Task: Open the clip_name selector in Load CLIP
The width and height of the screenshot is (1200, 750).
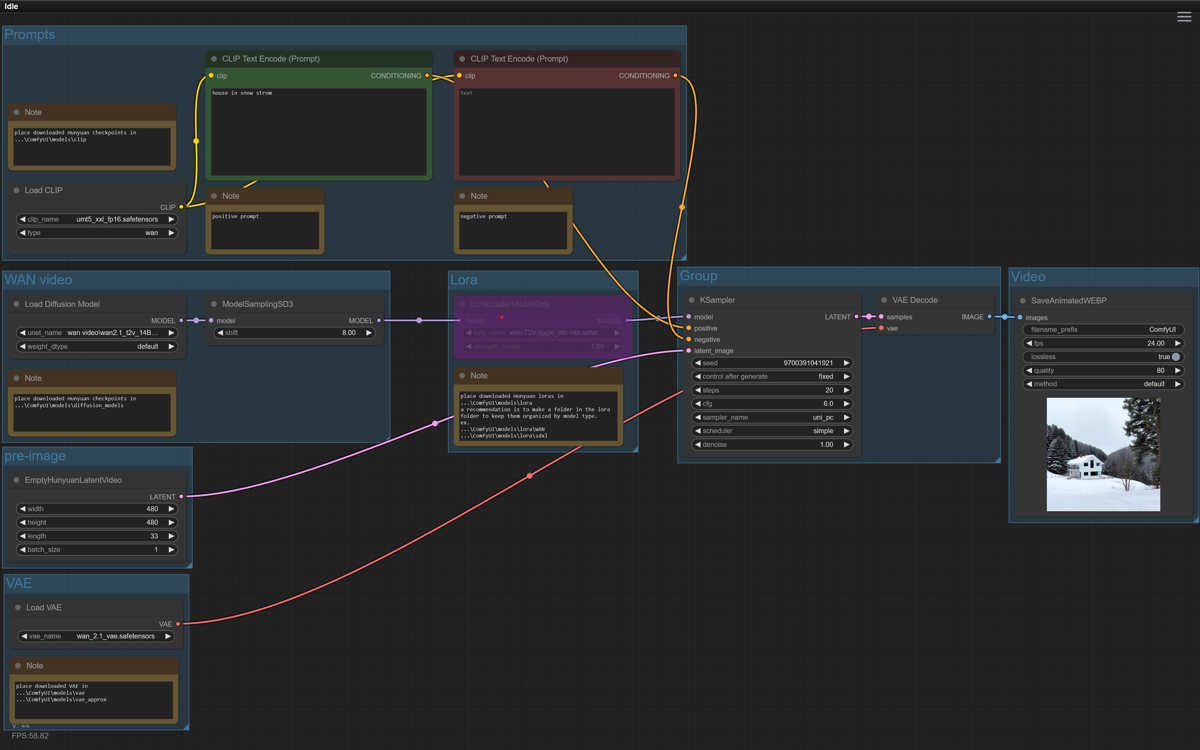Action: (97, 219)
